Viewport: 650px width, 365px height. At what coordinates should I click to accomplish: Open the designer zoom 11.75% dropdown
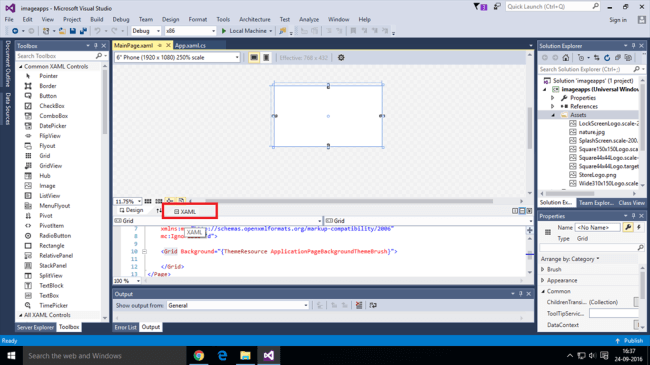[128, 202]
